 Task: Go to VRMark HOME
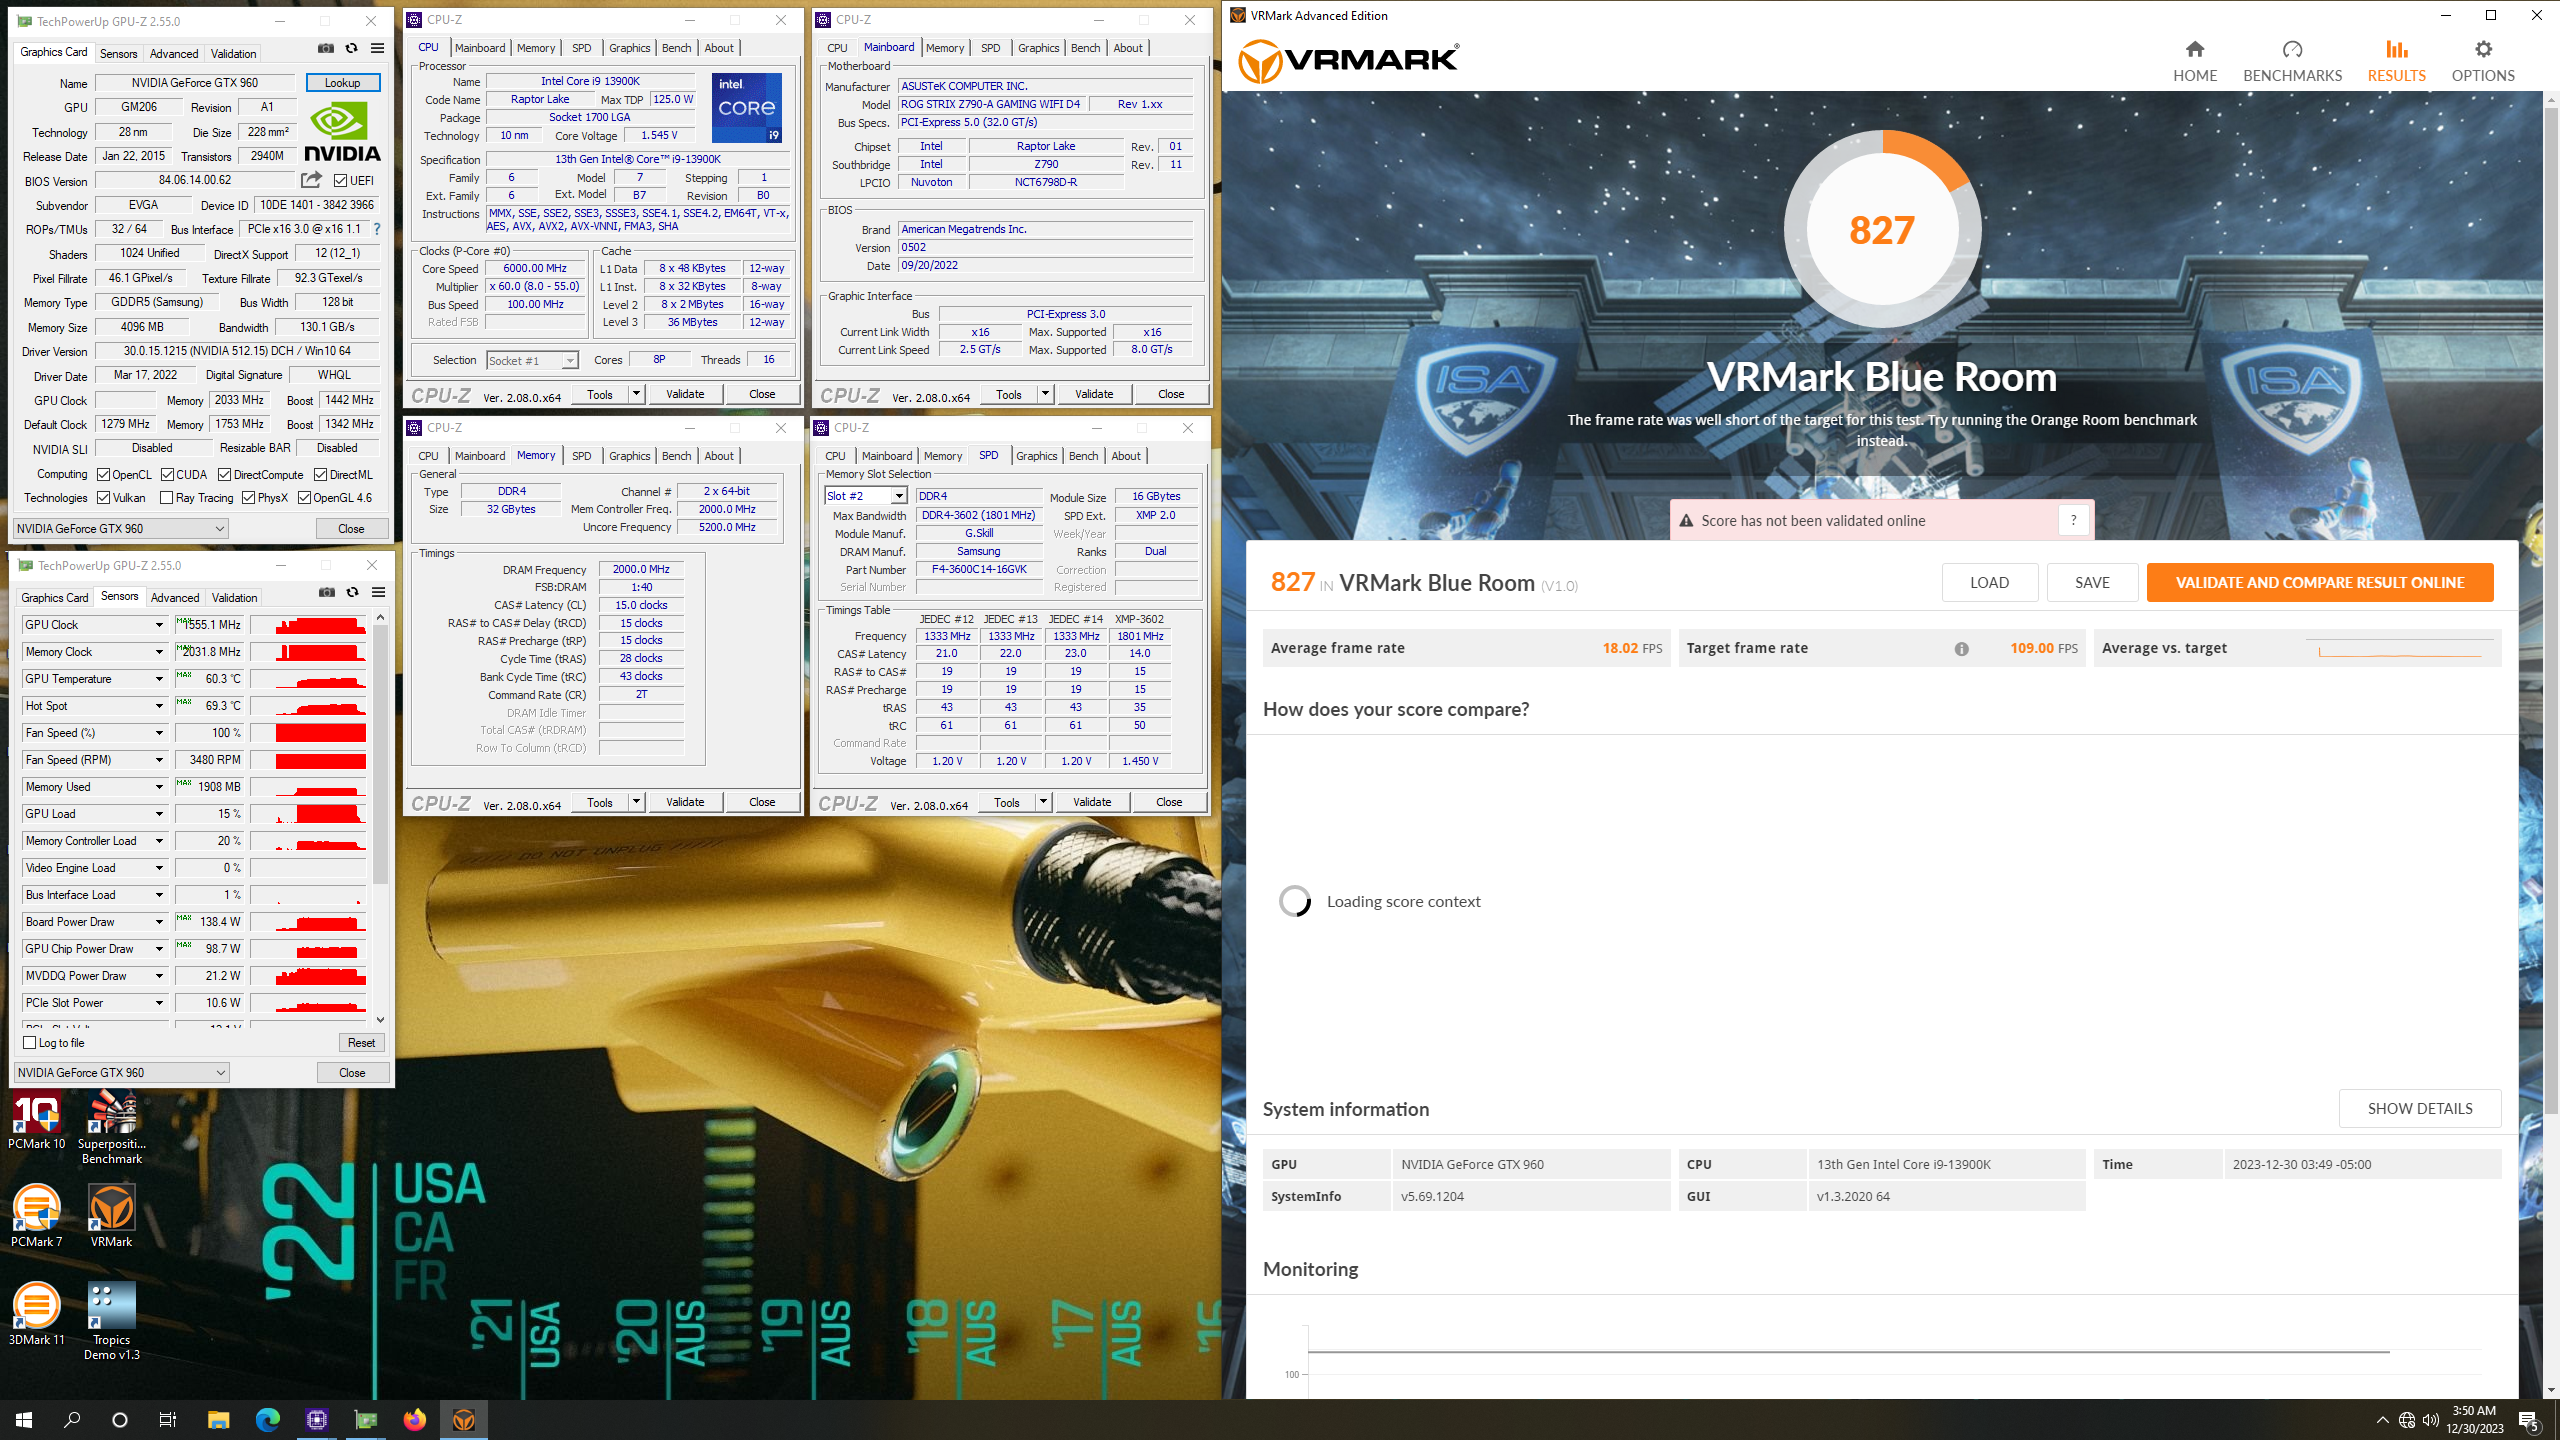coord(2195,61)
